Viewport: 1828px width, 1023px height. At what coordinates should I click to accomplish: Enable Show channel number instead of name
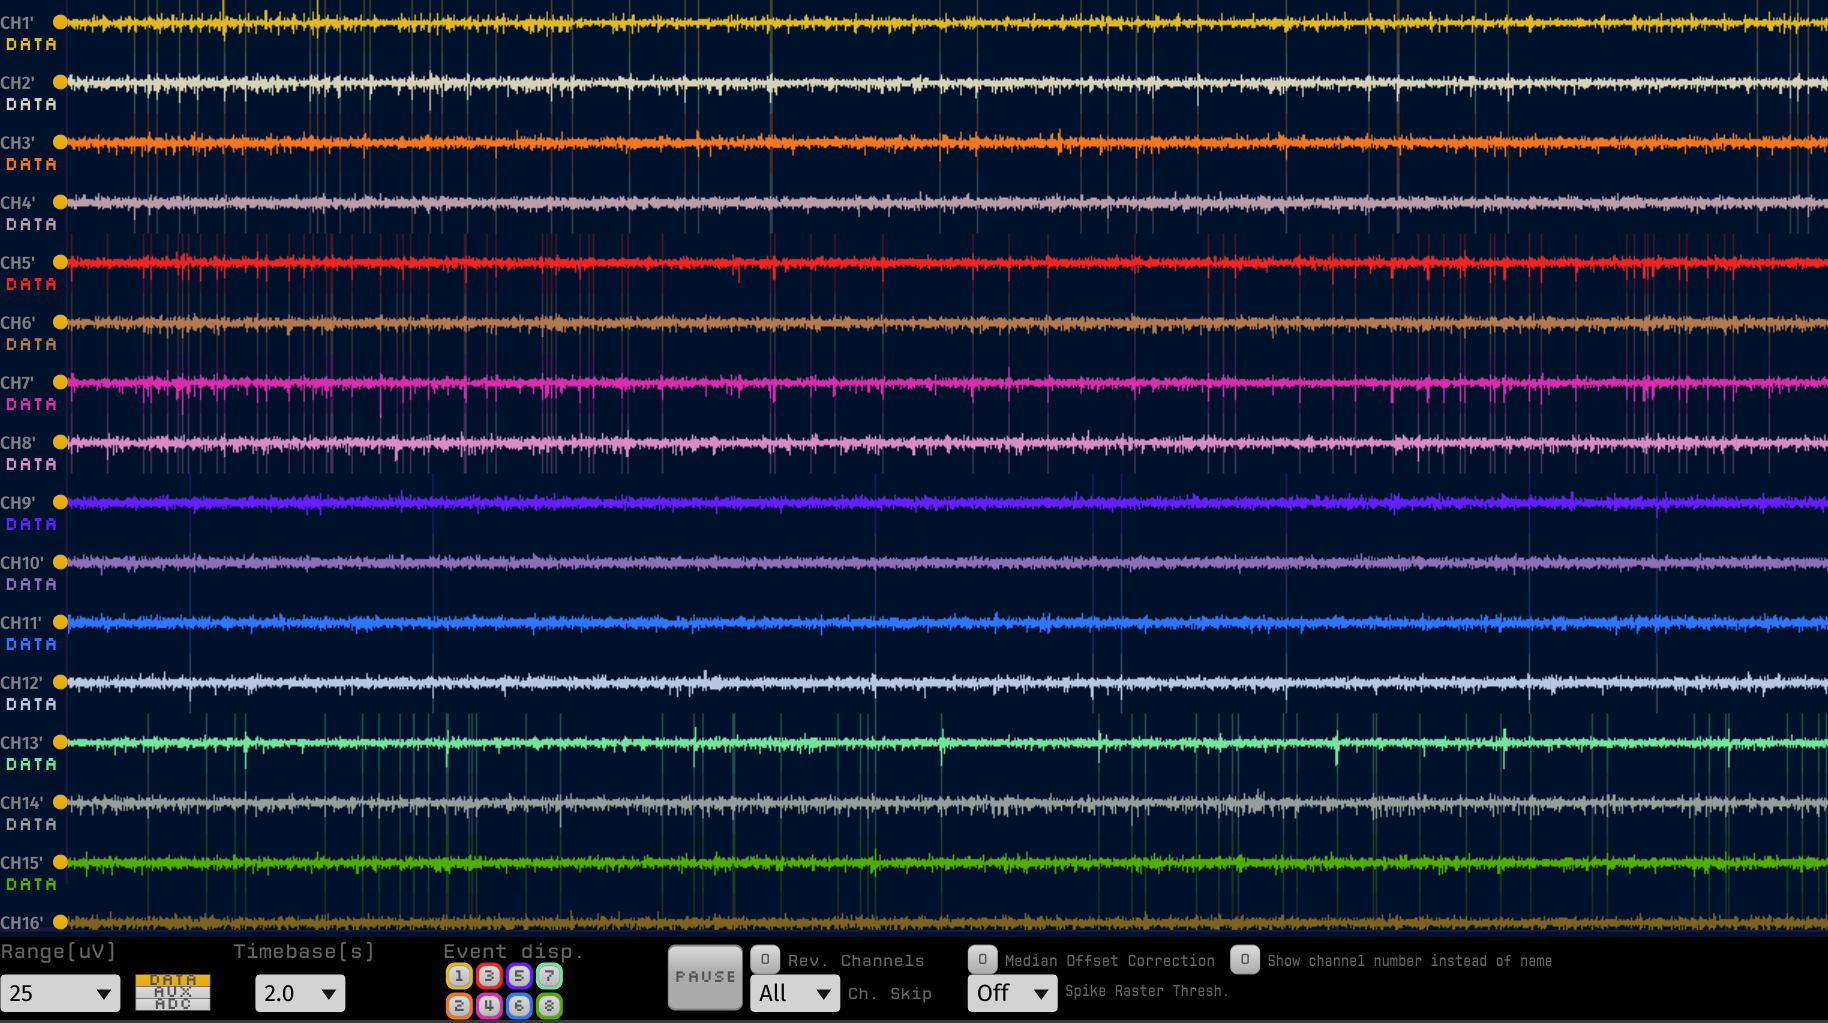click(x=1245, y=960)
